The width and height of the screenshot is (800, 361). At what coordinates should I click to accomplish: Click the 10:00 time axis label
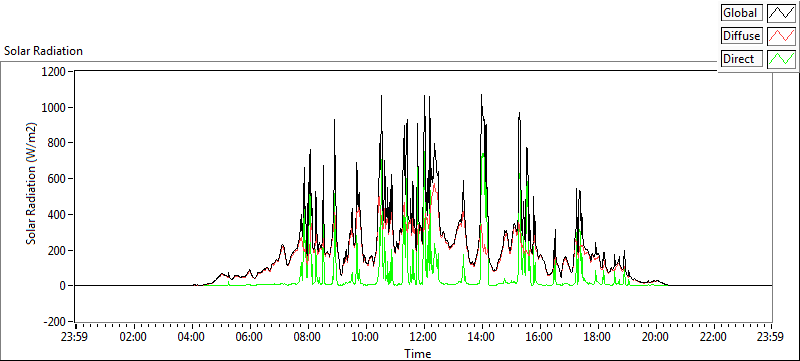(366, 337)
